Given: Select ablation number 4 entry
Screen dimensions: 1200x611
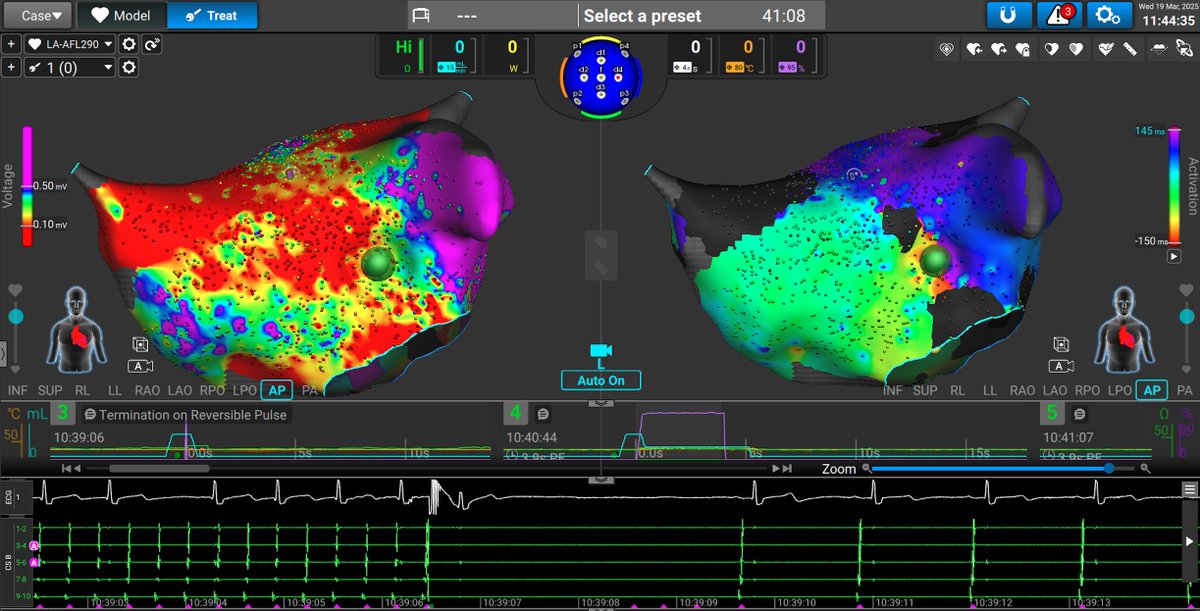Looking at the screenshot, I should click(516, 413).
